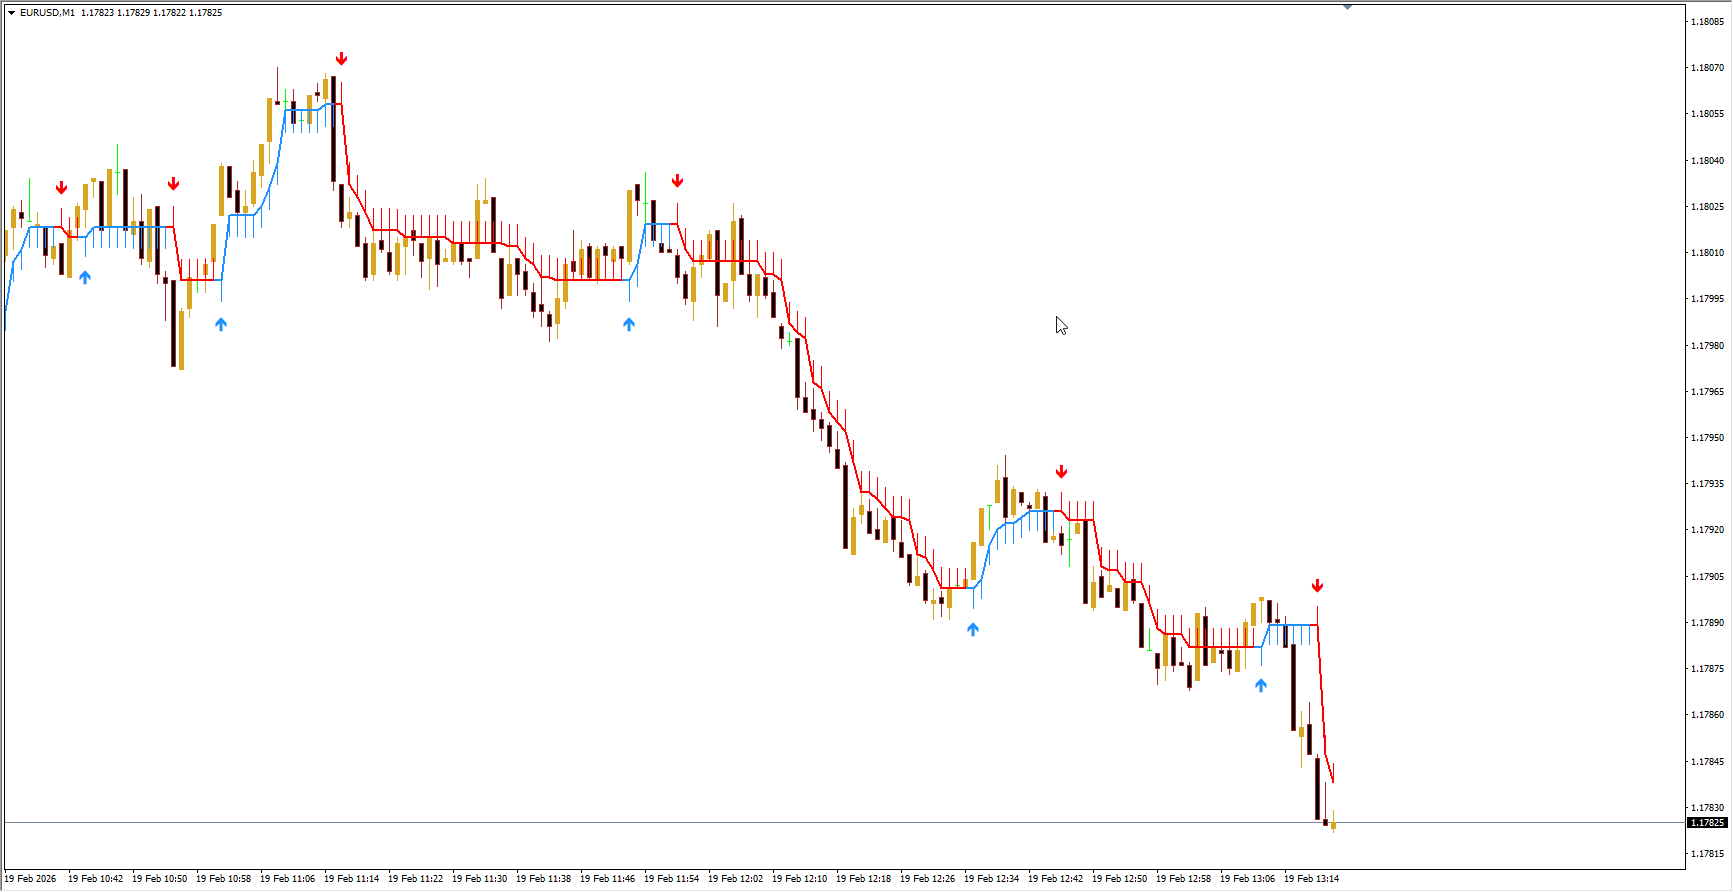Select the red sell arrow above 10:50
The width and height of the screenshot is (1733, 892).
pos(174,184)
